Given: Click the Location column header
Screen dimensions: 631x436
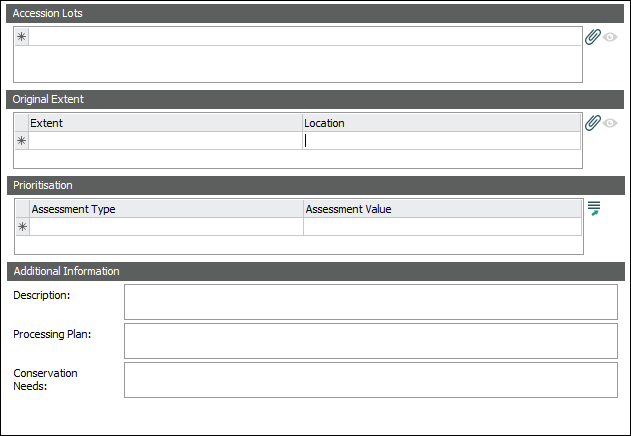Looking at the screenshot, I should click(x=441, y=123).
